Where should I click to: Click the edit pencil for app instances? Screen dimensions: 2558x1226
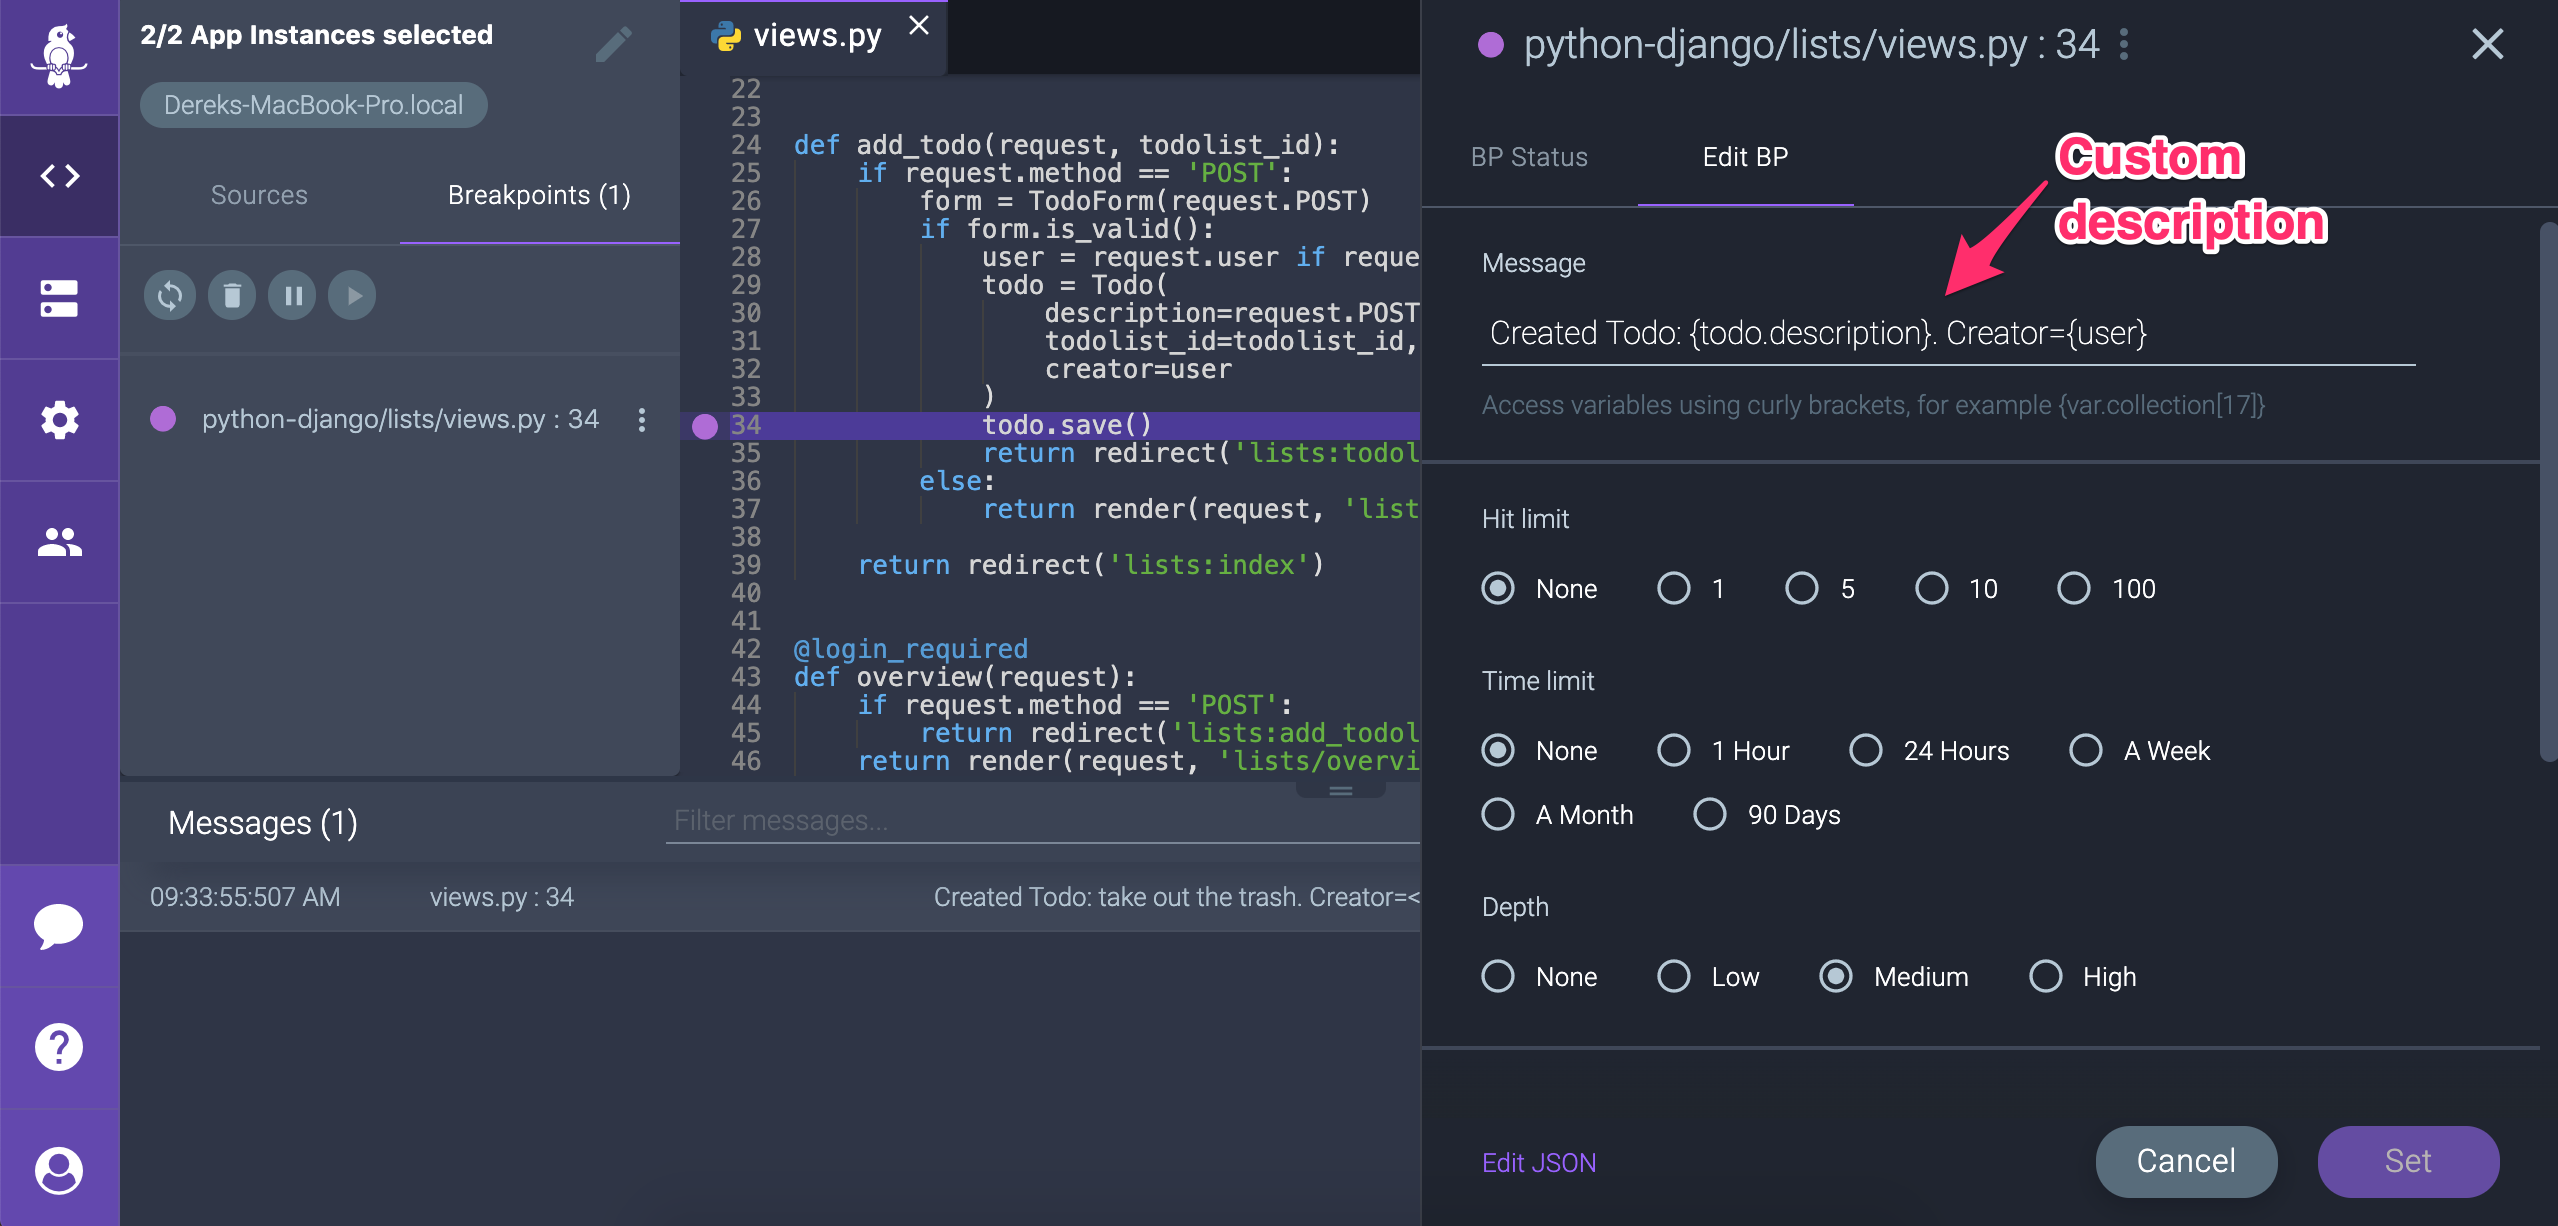[x=613, y=45]
